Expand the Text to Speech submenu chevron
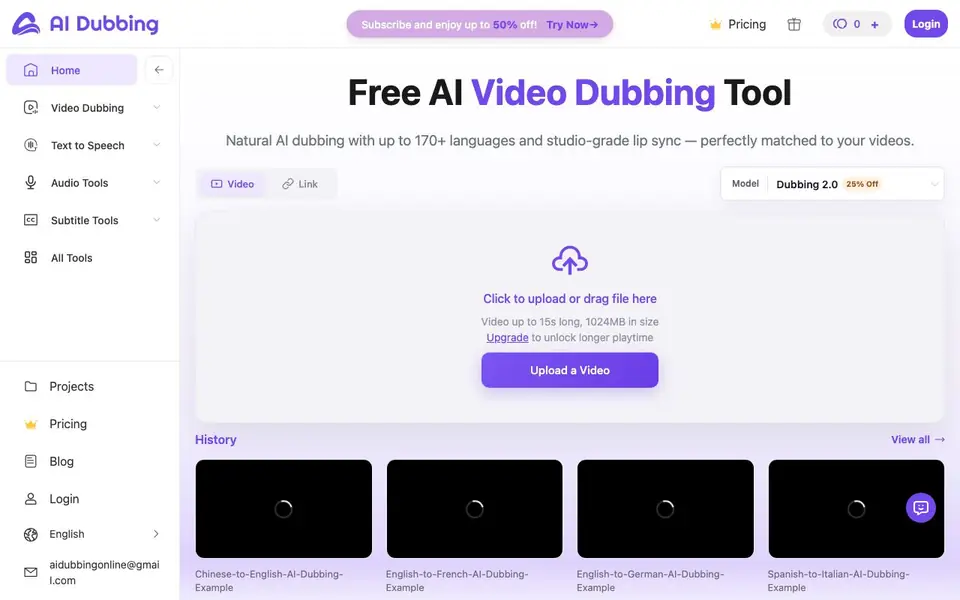Screen dimensions: 960x600 (157, 144)
